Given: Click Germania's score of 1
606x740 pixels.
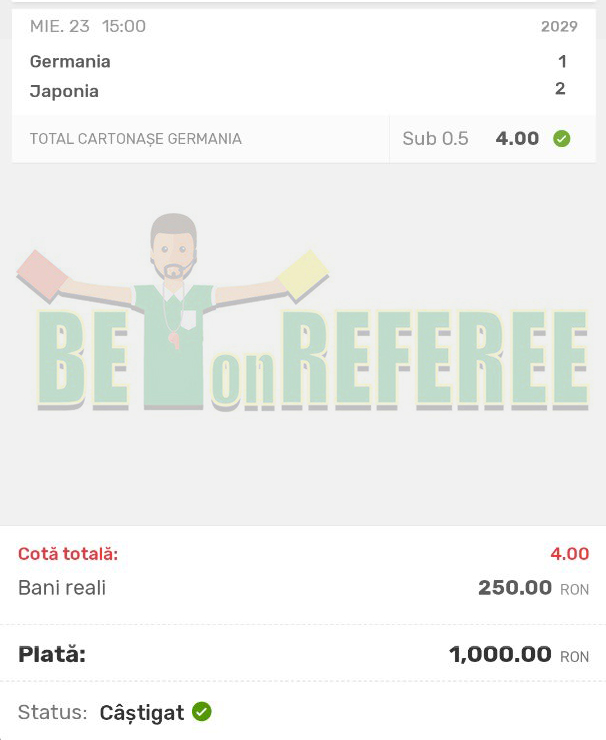Looking at the screenshot, I should [562, 61].
